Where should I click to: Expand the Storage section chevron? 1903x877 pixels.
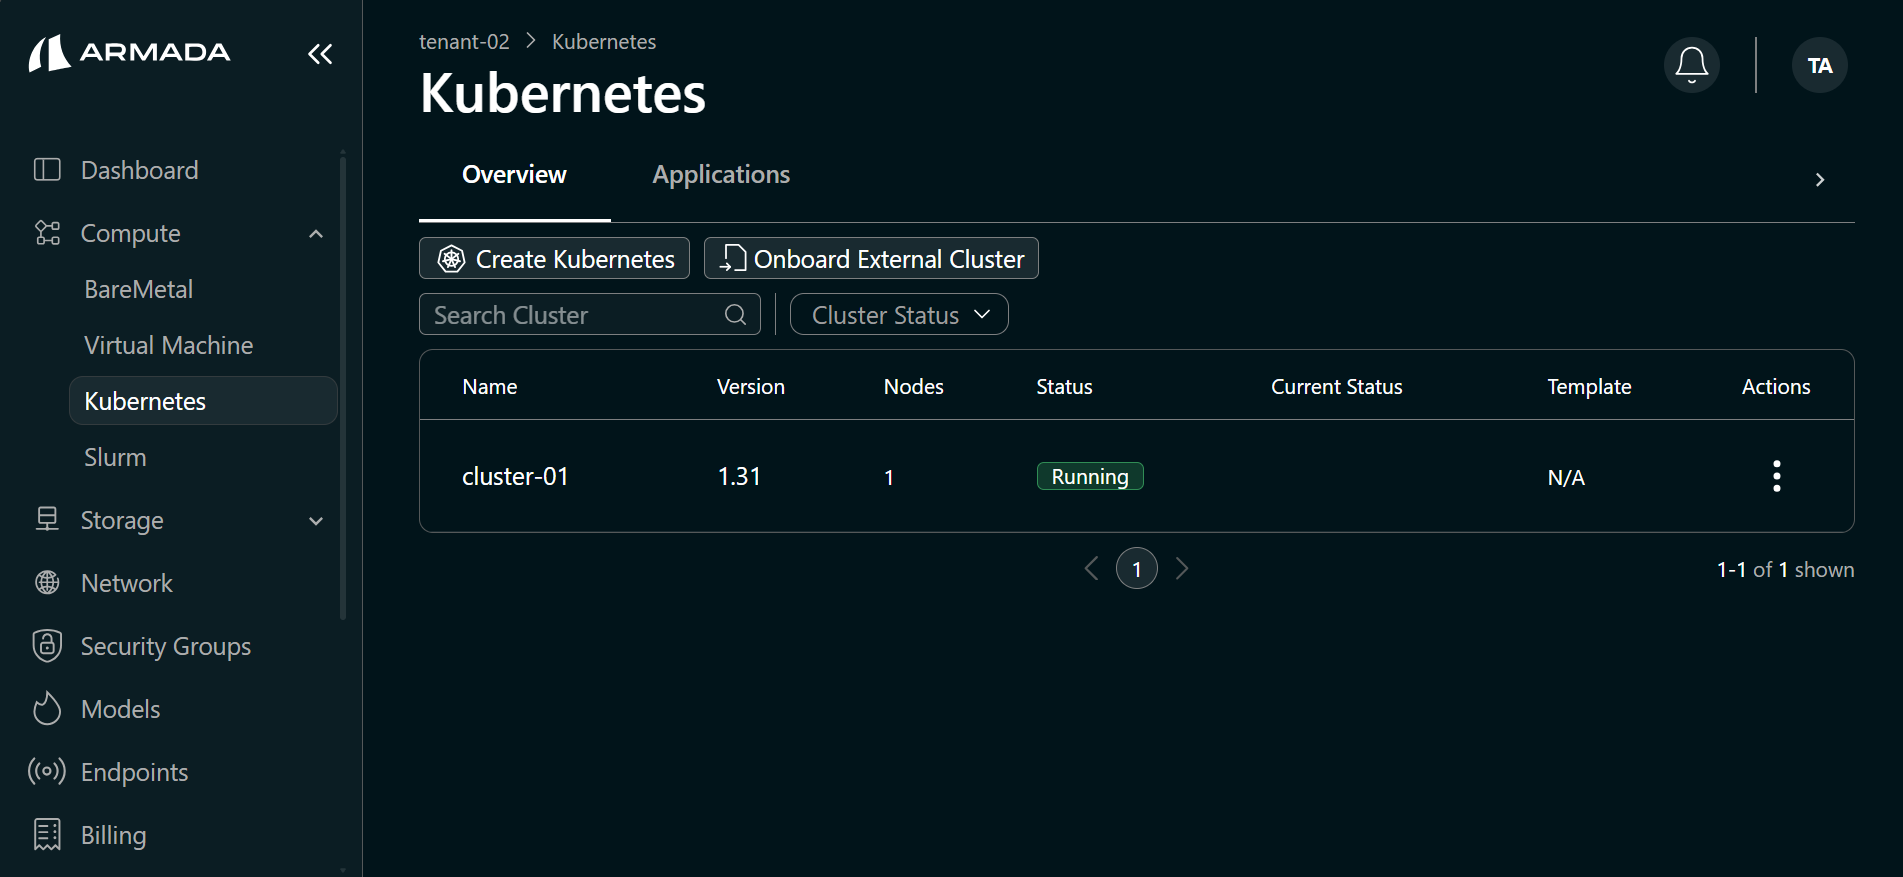tap(316, 521)
